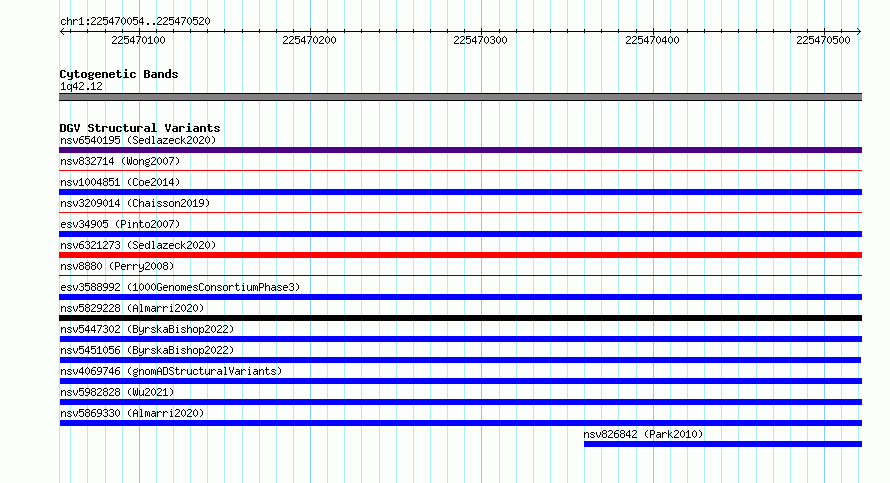This screenshot has width=890, height=483.
Task: Select the blue nsv5982828 Wu2021 bar
Action: (x=460, y=402)
